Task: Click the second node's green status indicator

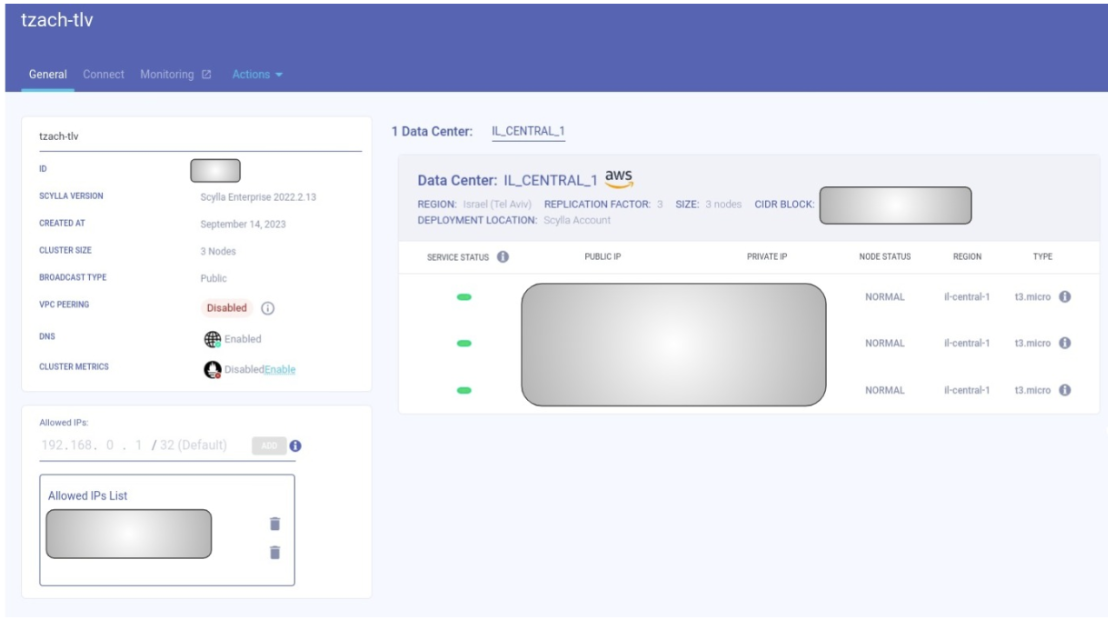Action: (464, 343)
